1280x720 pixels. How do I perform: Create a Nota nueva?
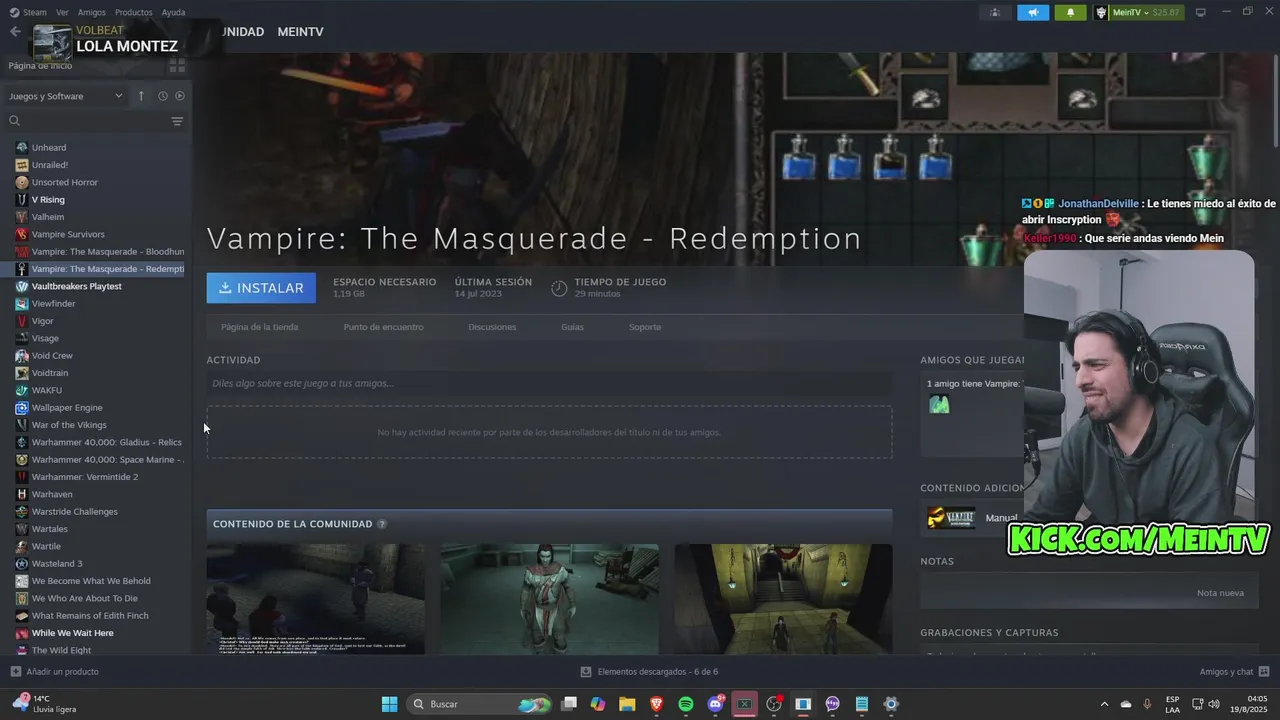coord(1220,593)
